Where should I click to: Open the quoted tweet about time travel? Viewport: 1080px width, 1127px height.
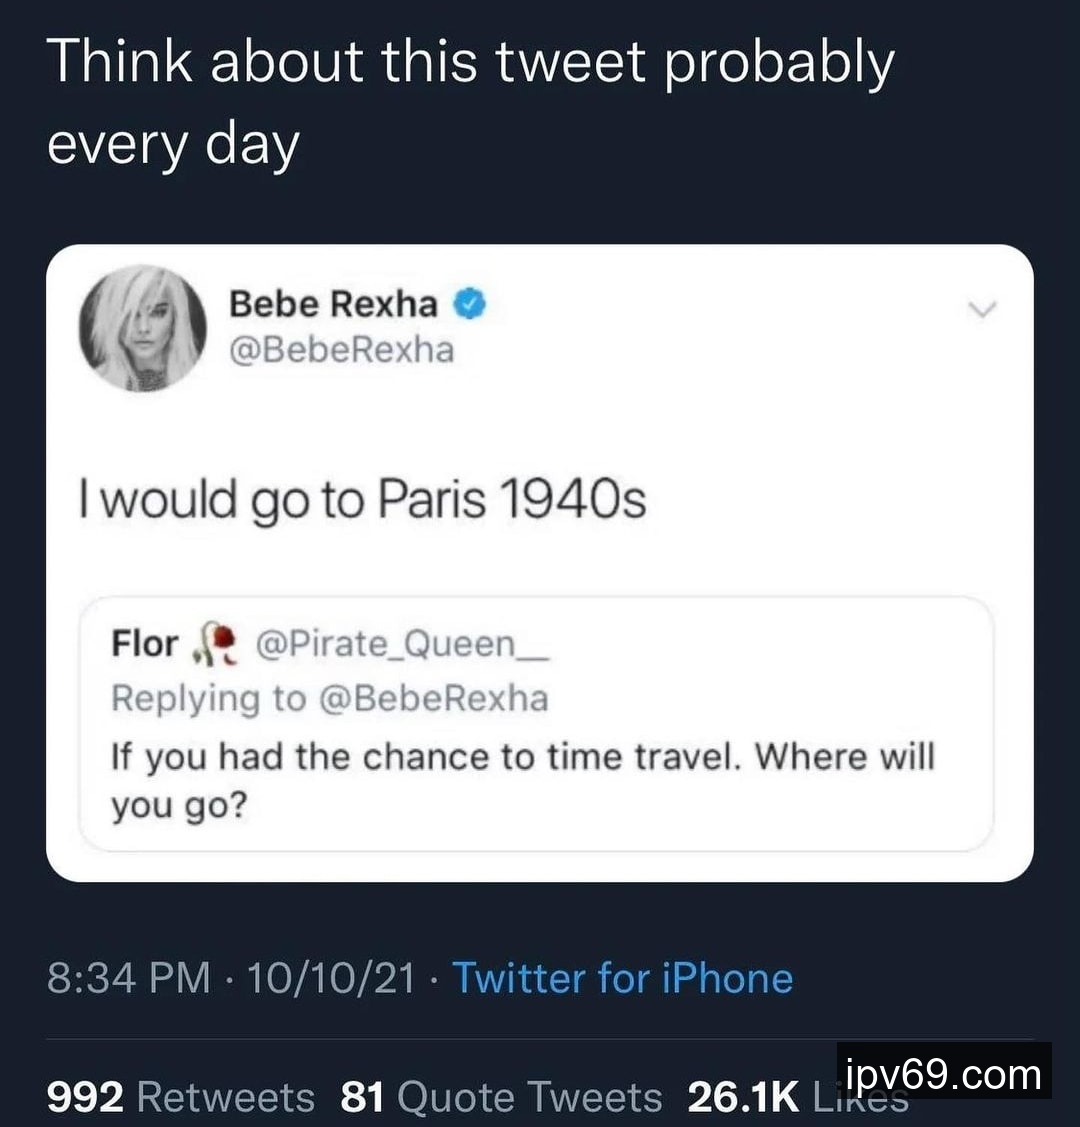click(536, 756)
